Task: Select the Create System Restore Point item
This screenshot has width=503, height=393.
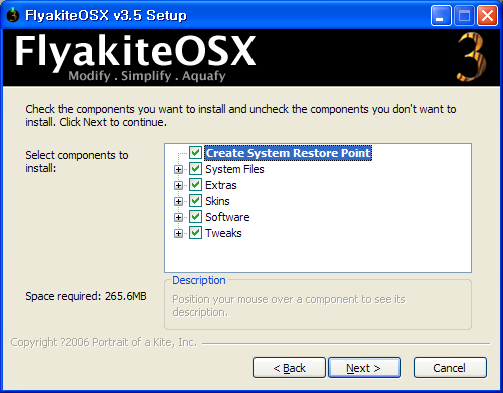Action: coord(288,153)
